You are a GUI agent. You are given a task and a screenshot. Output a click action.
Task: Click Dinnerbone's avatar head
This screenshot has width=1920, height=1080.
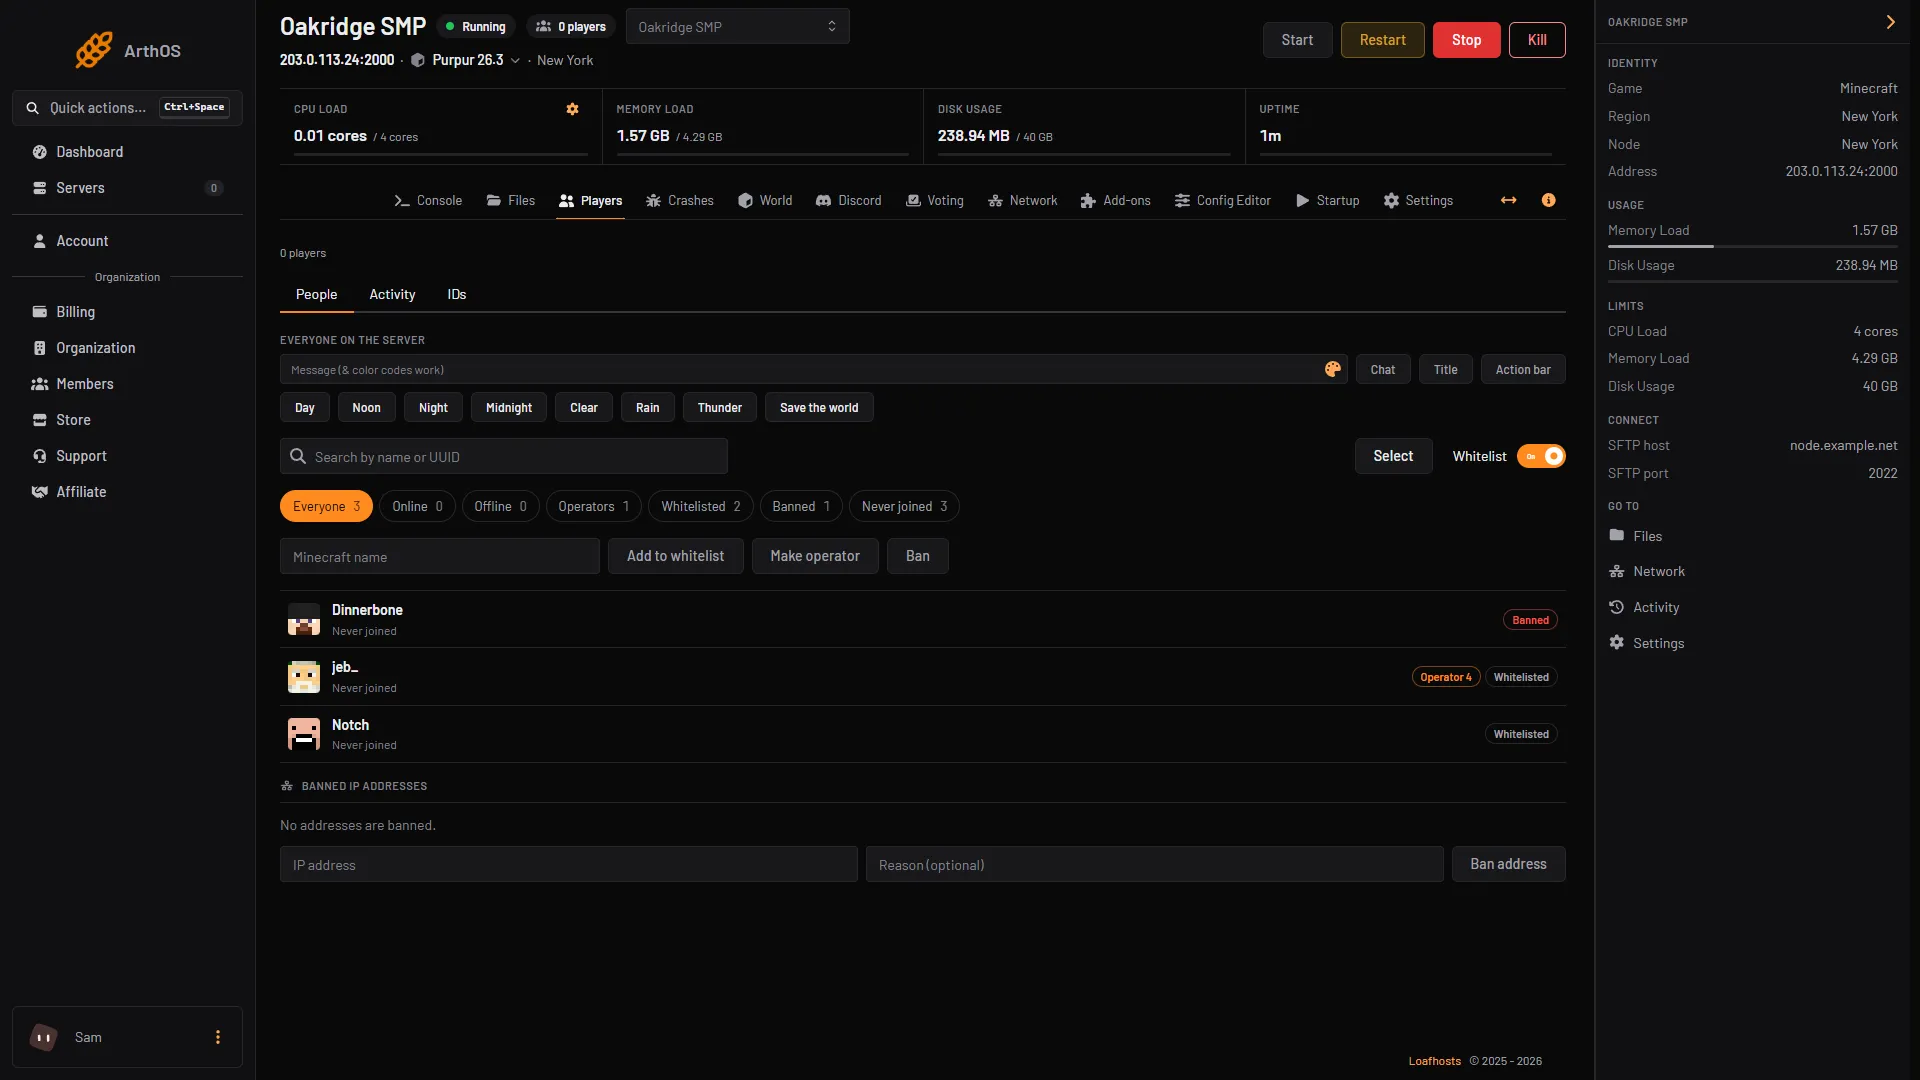click(304, 619)
